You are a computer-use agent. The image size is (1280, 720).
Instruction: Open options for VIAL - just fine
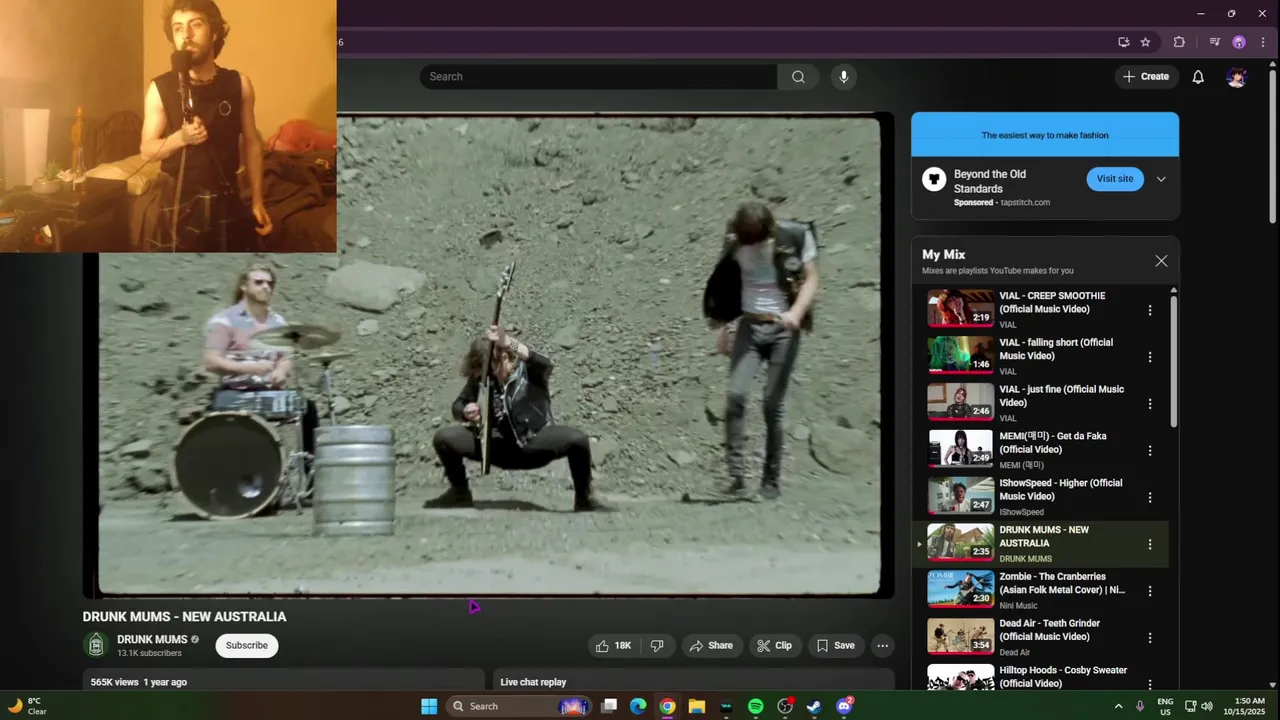[1150, 404]
